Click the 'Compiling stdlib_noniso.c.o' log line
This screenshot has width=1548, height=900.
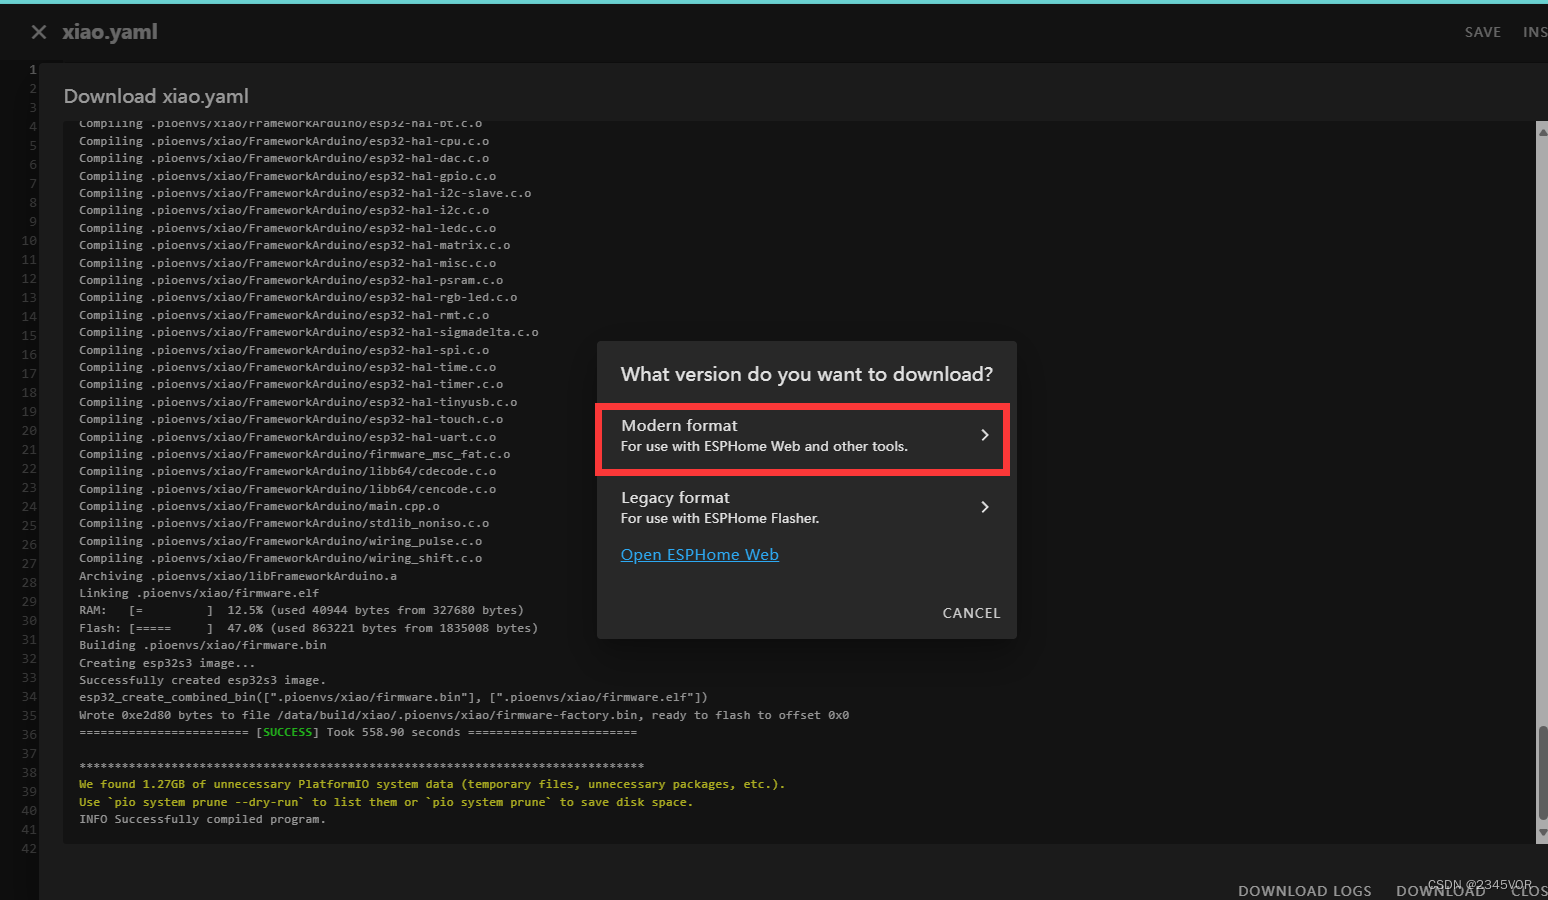pyautogui.click(x=284, y=524)
